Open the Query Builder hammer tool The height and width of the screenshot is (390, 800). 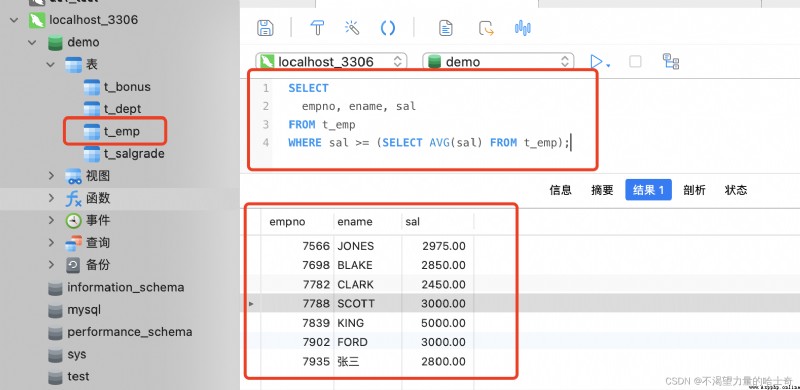coord(317,28)
